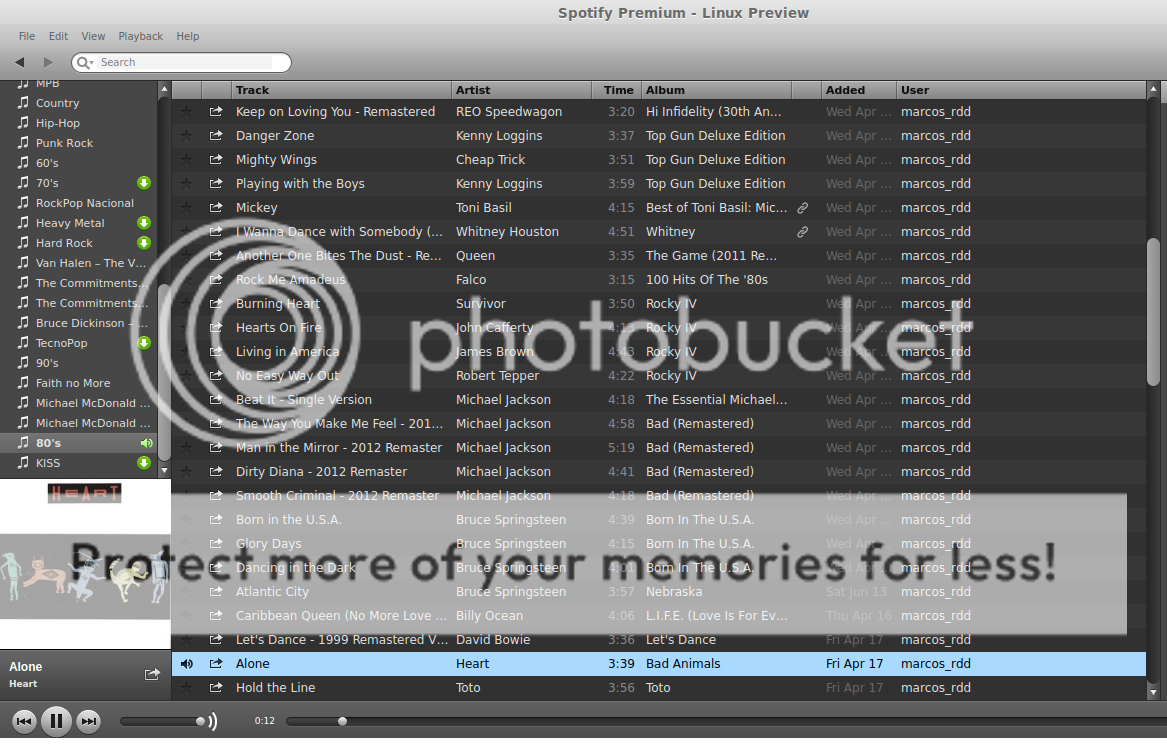This screenshot has height=751, width=1167.
Task: Click the forward navigation arrow
Action: (47, 62)
